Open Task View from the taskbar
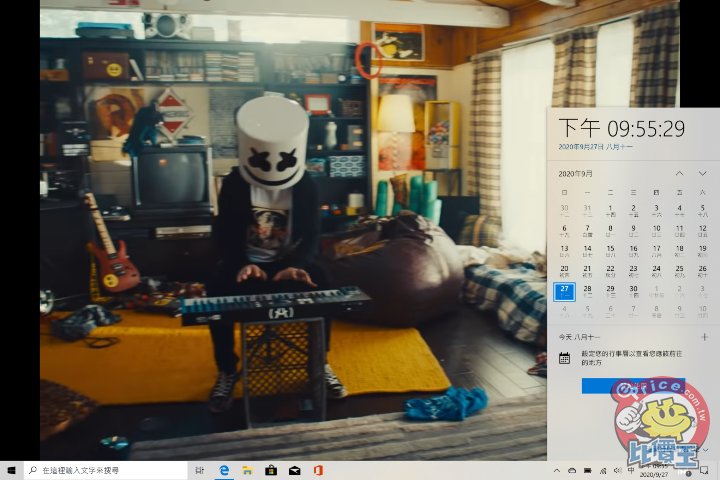This screenshot has height=480, width=720. click(199, 470)
